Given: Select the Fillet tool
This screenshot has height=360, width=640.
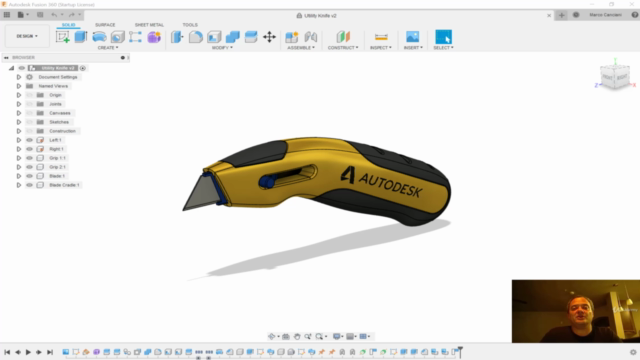Looking at the screenshot, I should [196, 37].
